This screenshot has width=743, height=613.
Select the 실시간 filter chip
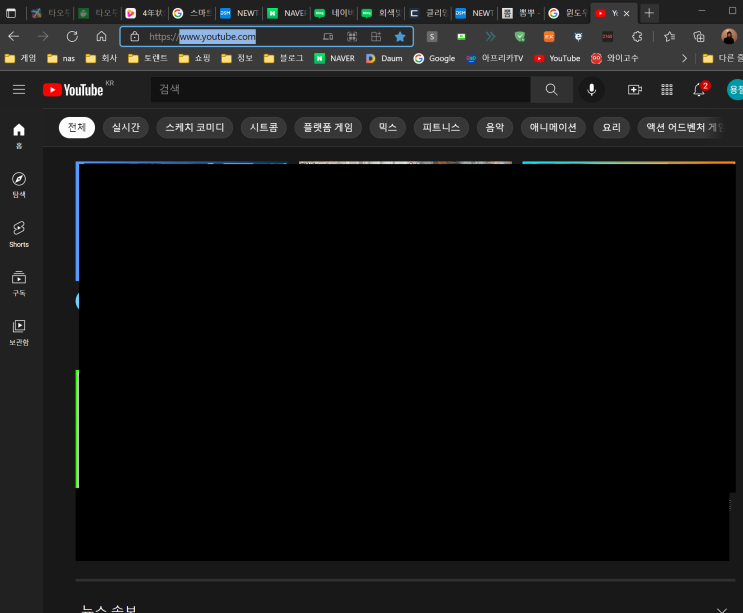click(126, 127)
